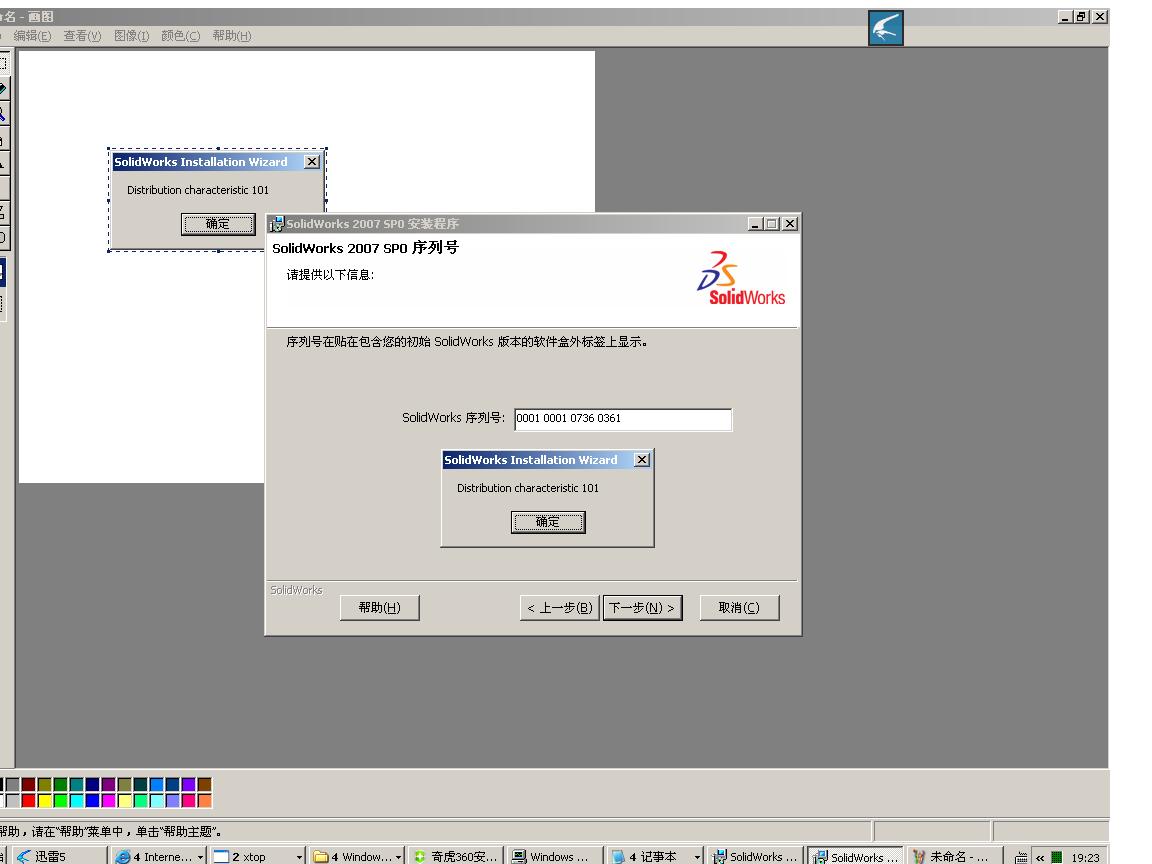Click the Xunlei floating bird icon
This screenshot has width=1152, height=864.
pos(885,28)
